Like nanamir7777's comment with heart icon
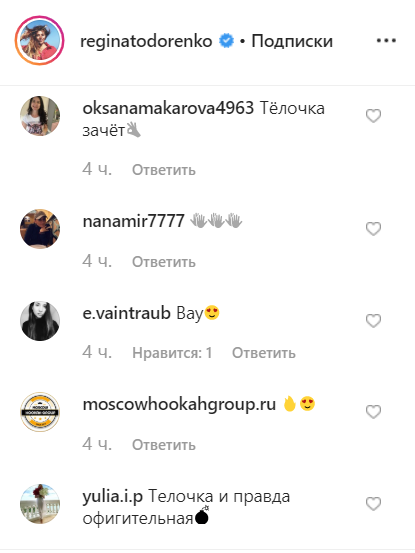 [x=373, y=229]
